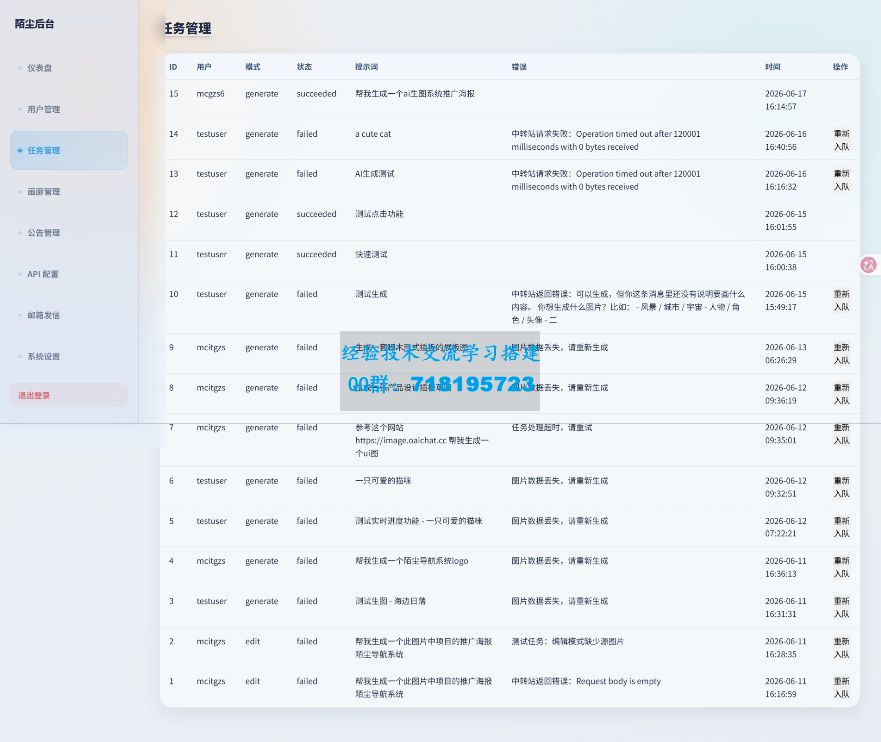Click error '编辑模式缺少源图片' in row 2
Screen dimensions: 881x742
pos(588,641)
